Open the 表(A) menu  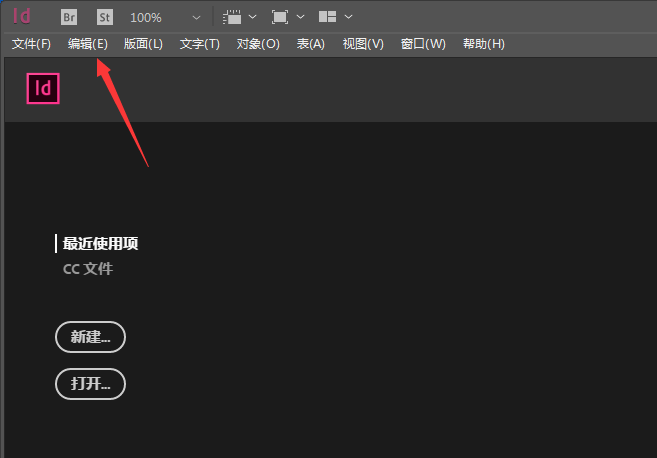click(x=310, y=44)
